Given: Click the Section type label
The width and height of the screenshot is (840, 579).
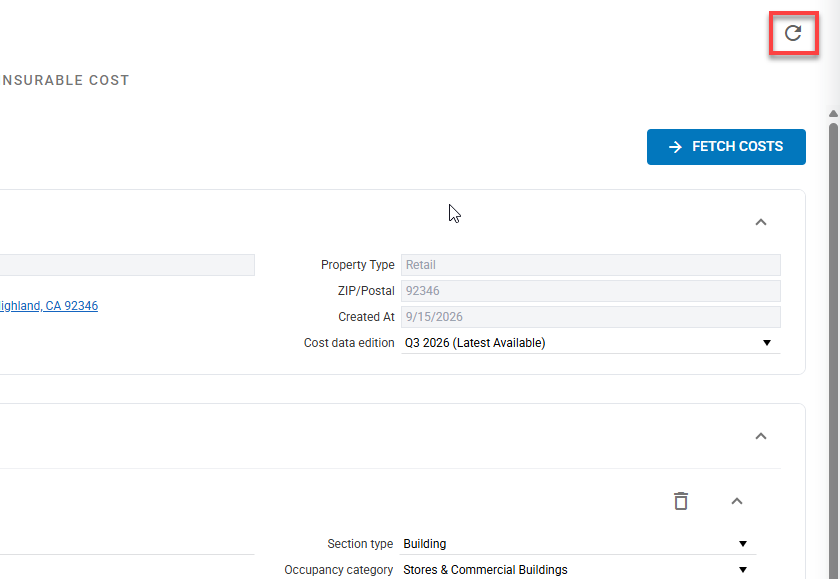Looking at the screenshot, I should [x=360, y=544].
